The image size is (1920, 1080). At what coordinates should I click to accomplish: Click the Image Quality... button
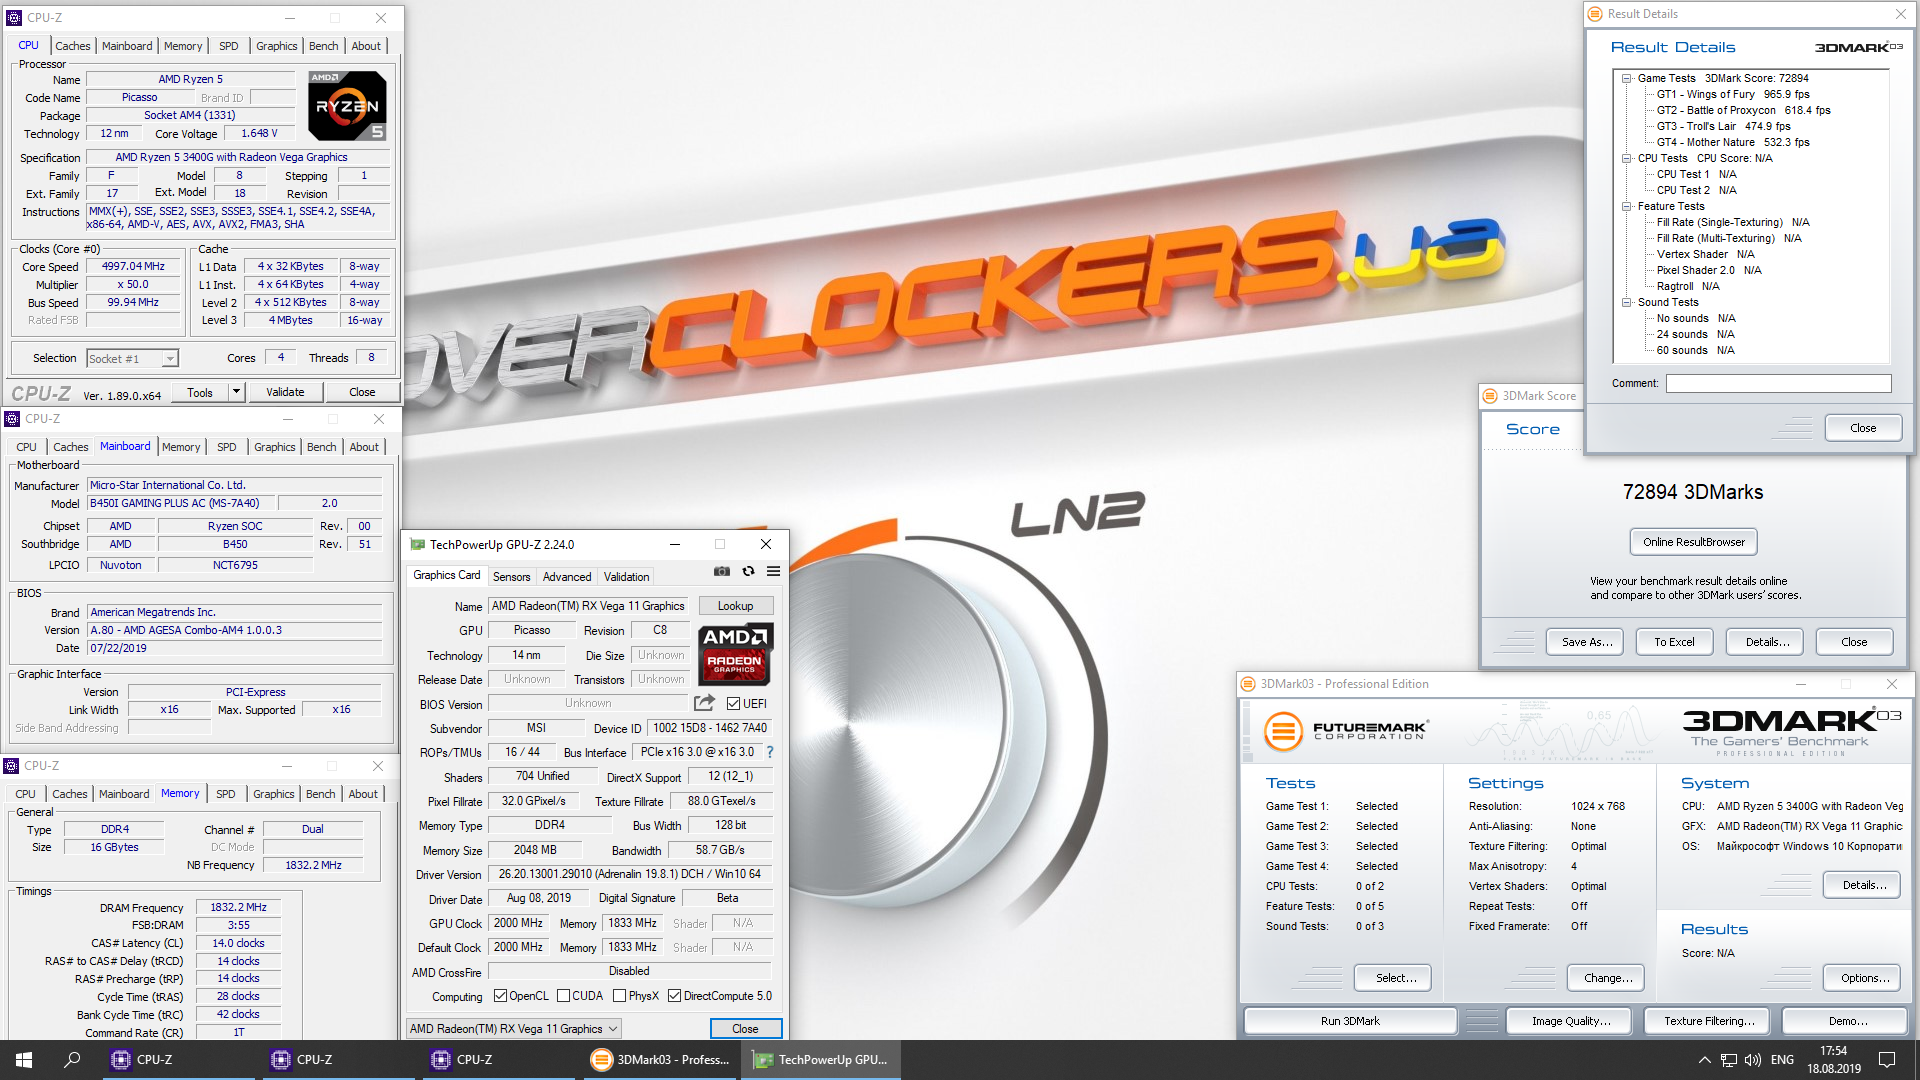pyautogui.click(x=1571, y=1021)
